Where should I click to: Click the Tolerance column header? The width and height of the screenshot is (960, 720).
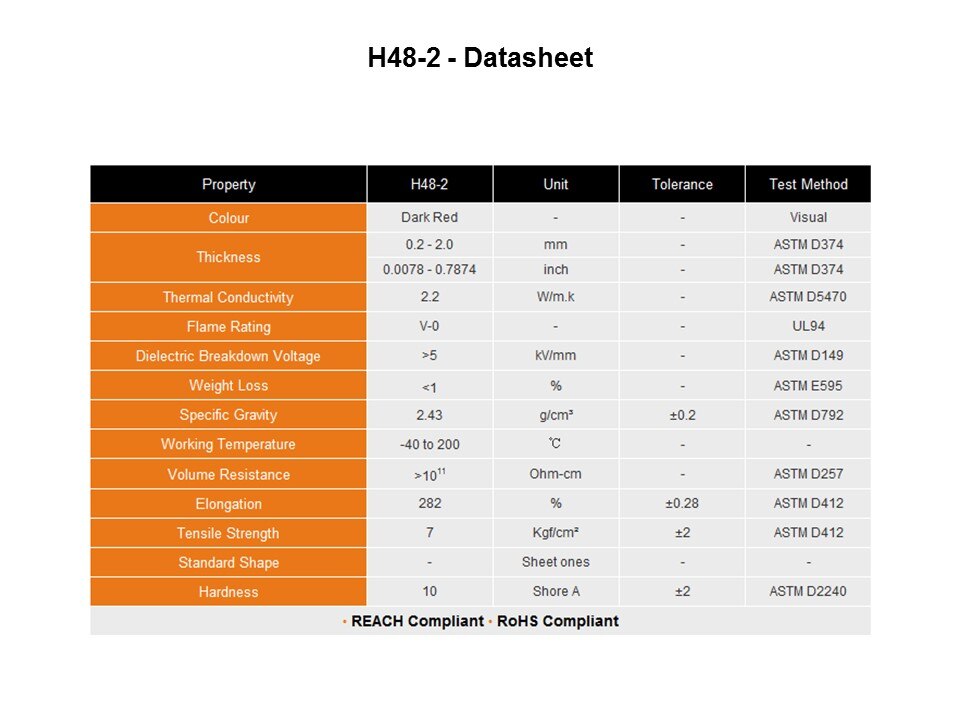click(x=682, y=184)
